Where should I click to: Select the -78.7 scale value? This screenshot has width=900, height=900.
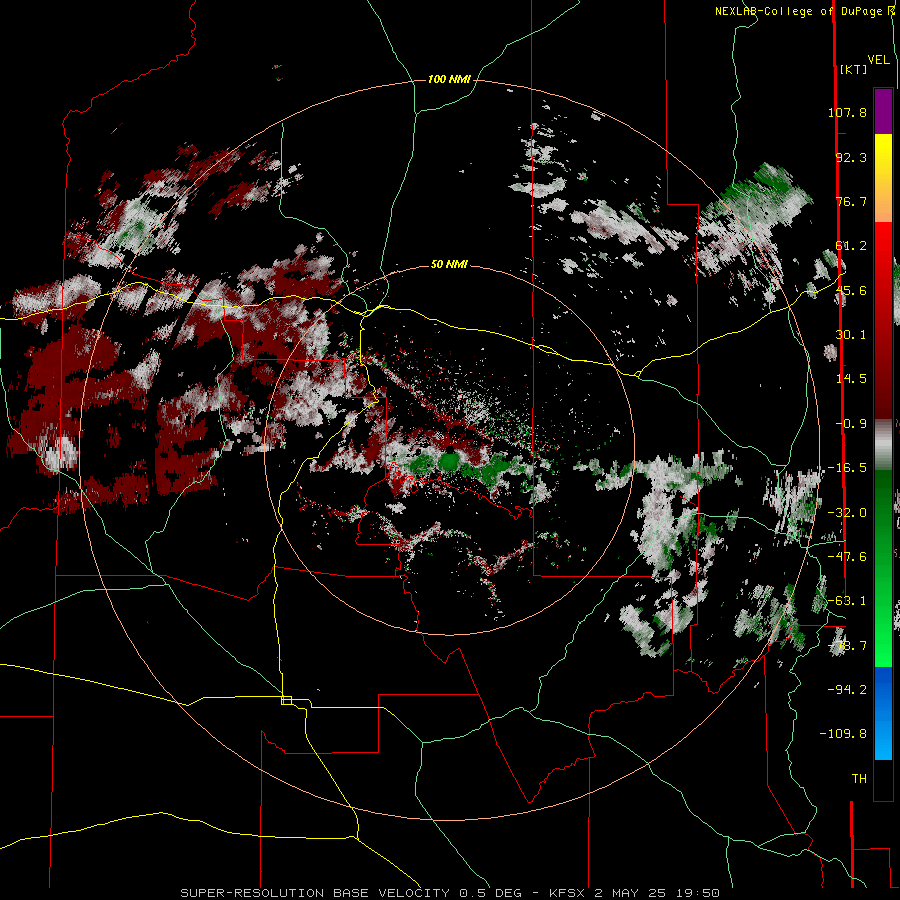coord(847,646)
